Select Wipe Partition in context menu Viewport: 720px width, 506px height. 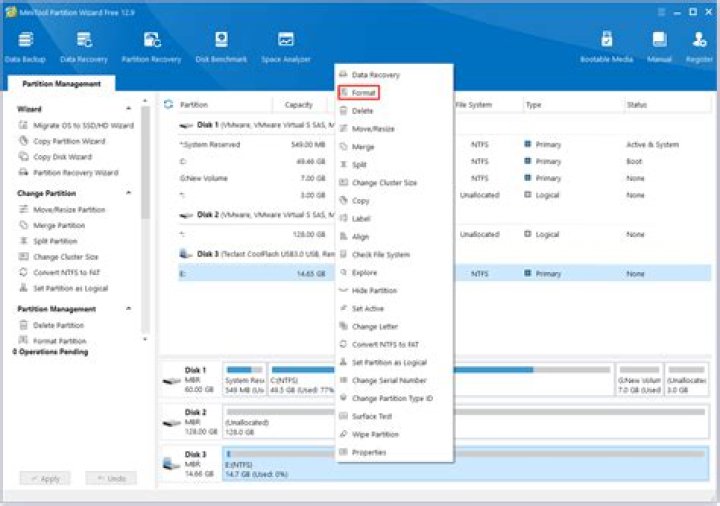(375, 434)
